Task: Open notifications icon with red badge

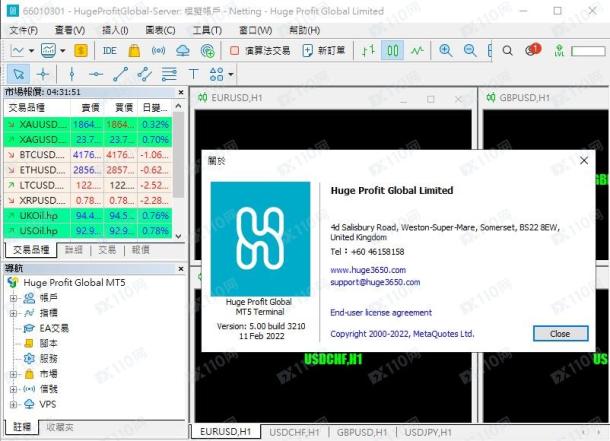Action: point(533,50)
